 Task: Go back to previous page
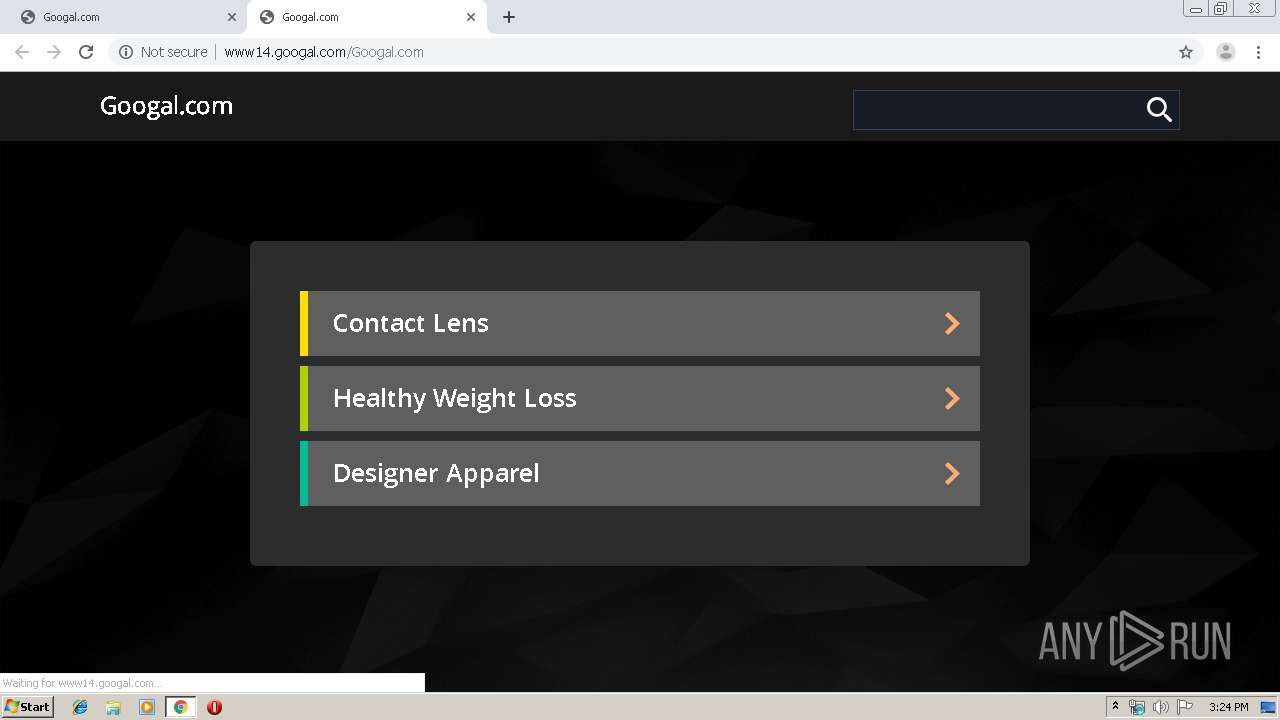(22, 52)
